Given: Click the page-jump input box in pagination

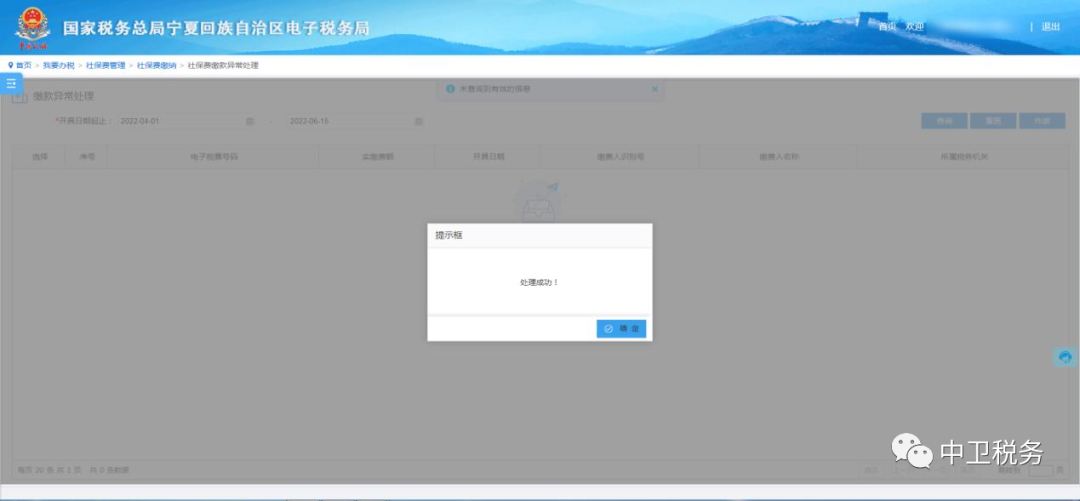Looking at the screenshot, I should [x=1041, y=471].
